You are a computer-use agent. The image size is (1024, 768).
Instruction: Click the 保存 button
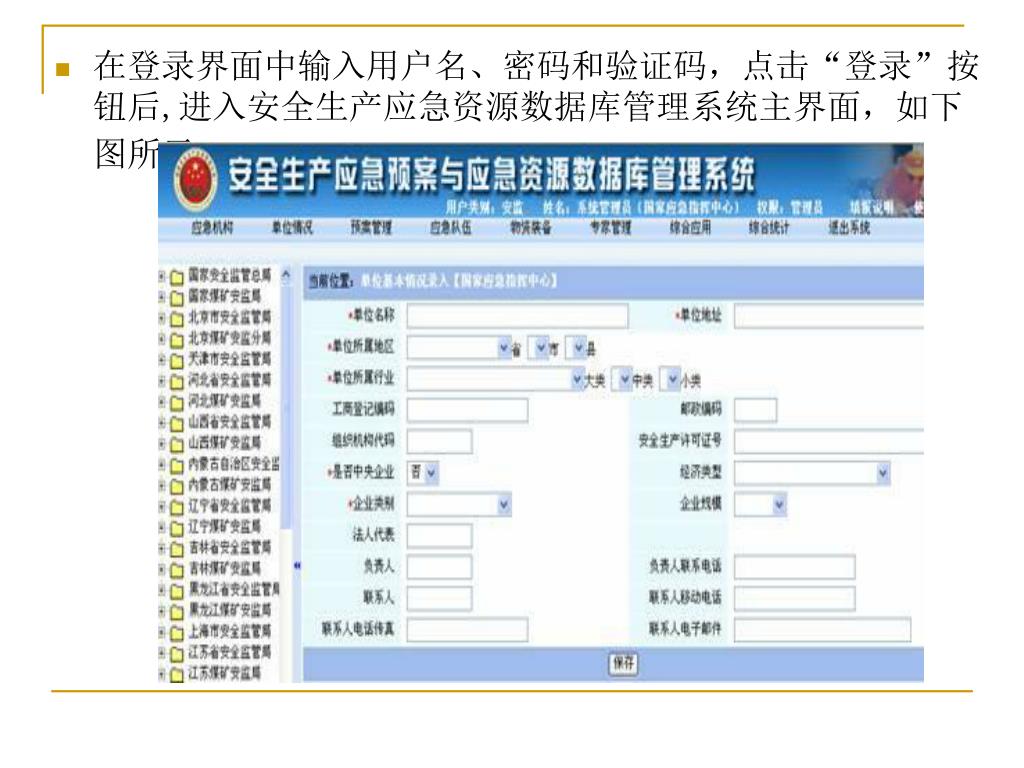point(624,664)
